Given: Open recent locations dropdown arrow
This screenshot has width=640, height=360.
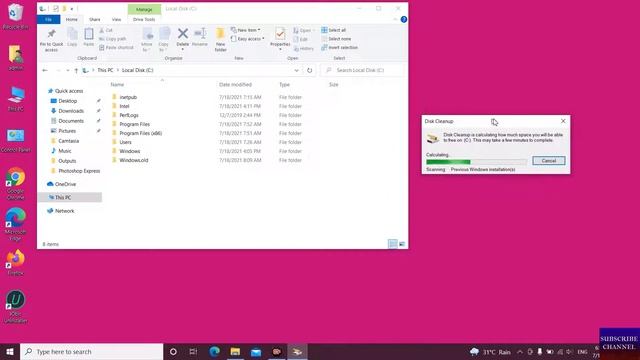Looking at the screenshot, I should click(x=67, y=70).
